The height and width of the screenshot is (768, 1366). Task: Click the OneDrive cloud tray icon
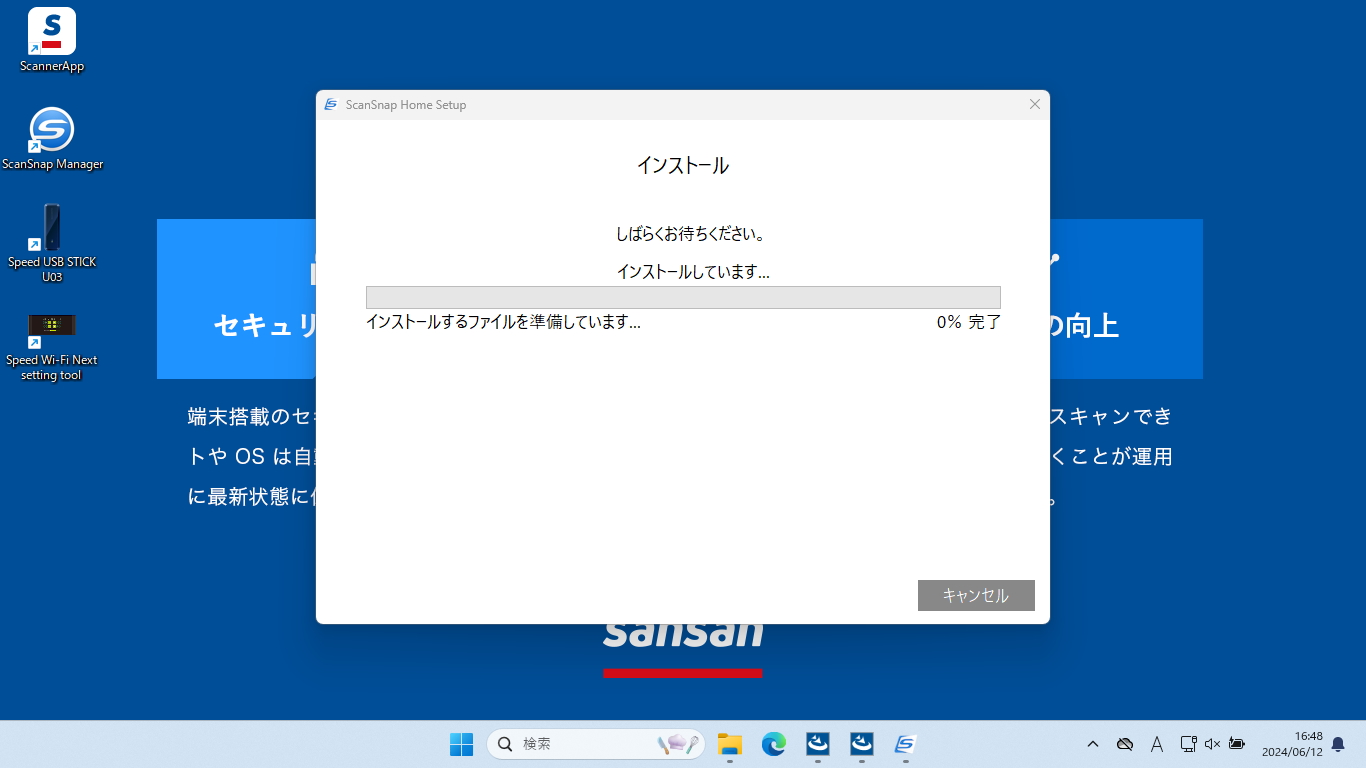tap(1125, 744)
